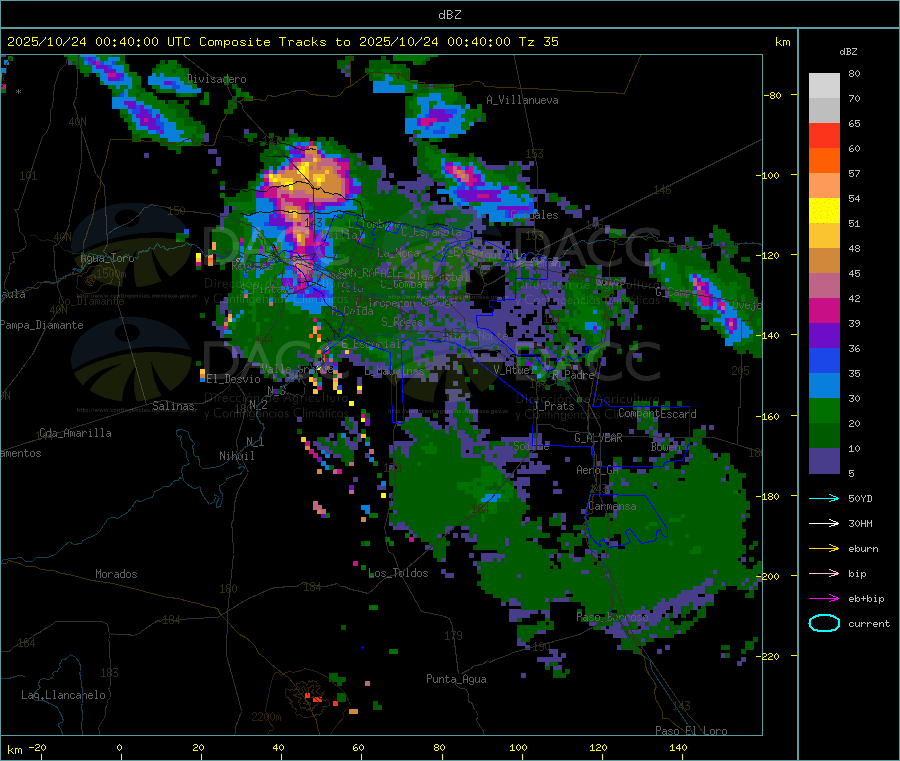Click the Punta_Agua place label

tap(456, 679)
